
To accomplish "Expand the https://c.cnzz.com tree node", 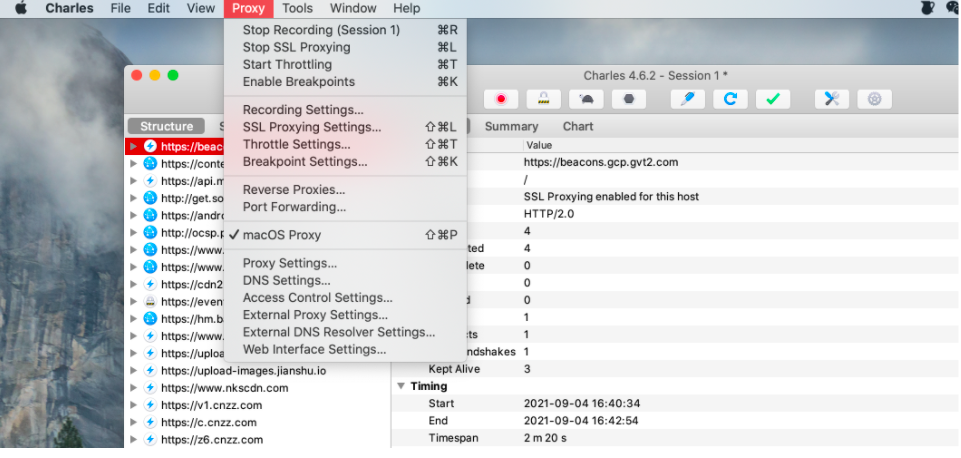I will (134, 422).
